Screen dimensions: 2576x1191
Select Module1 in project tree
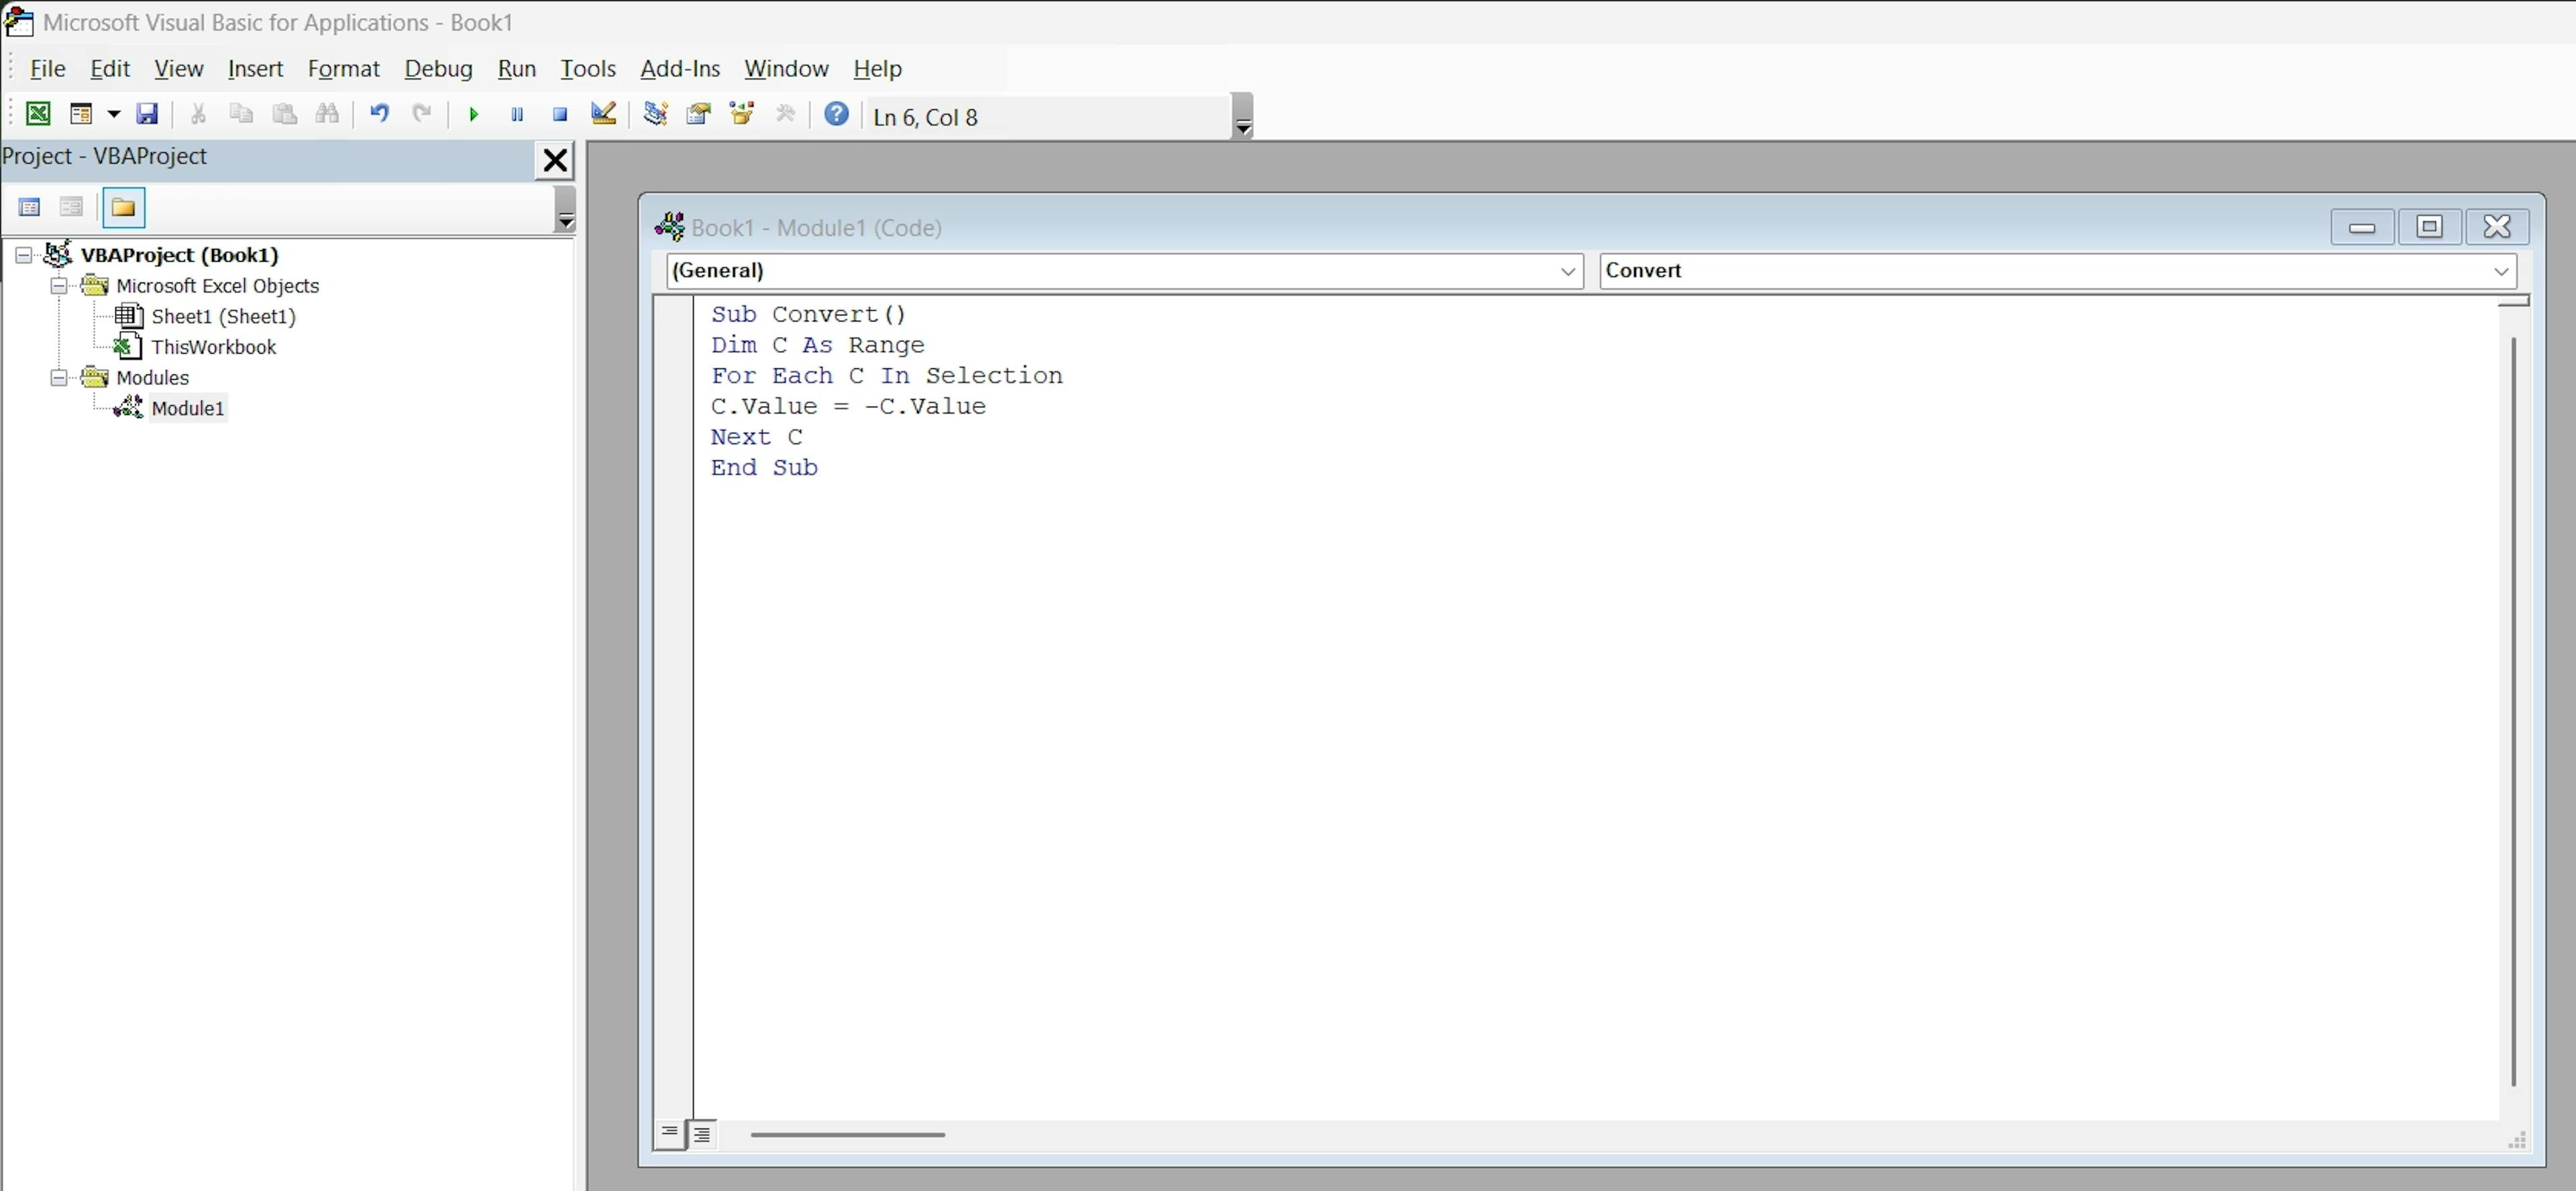tap(187, 408)
